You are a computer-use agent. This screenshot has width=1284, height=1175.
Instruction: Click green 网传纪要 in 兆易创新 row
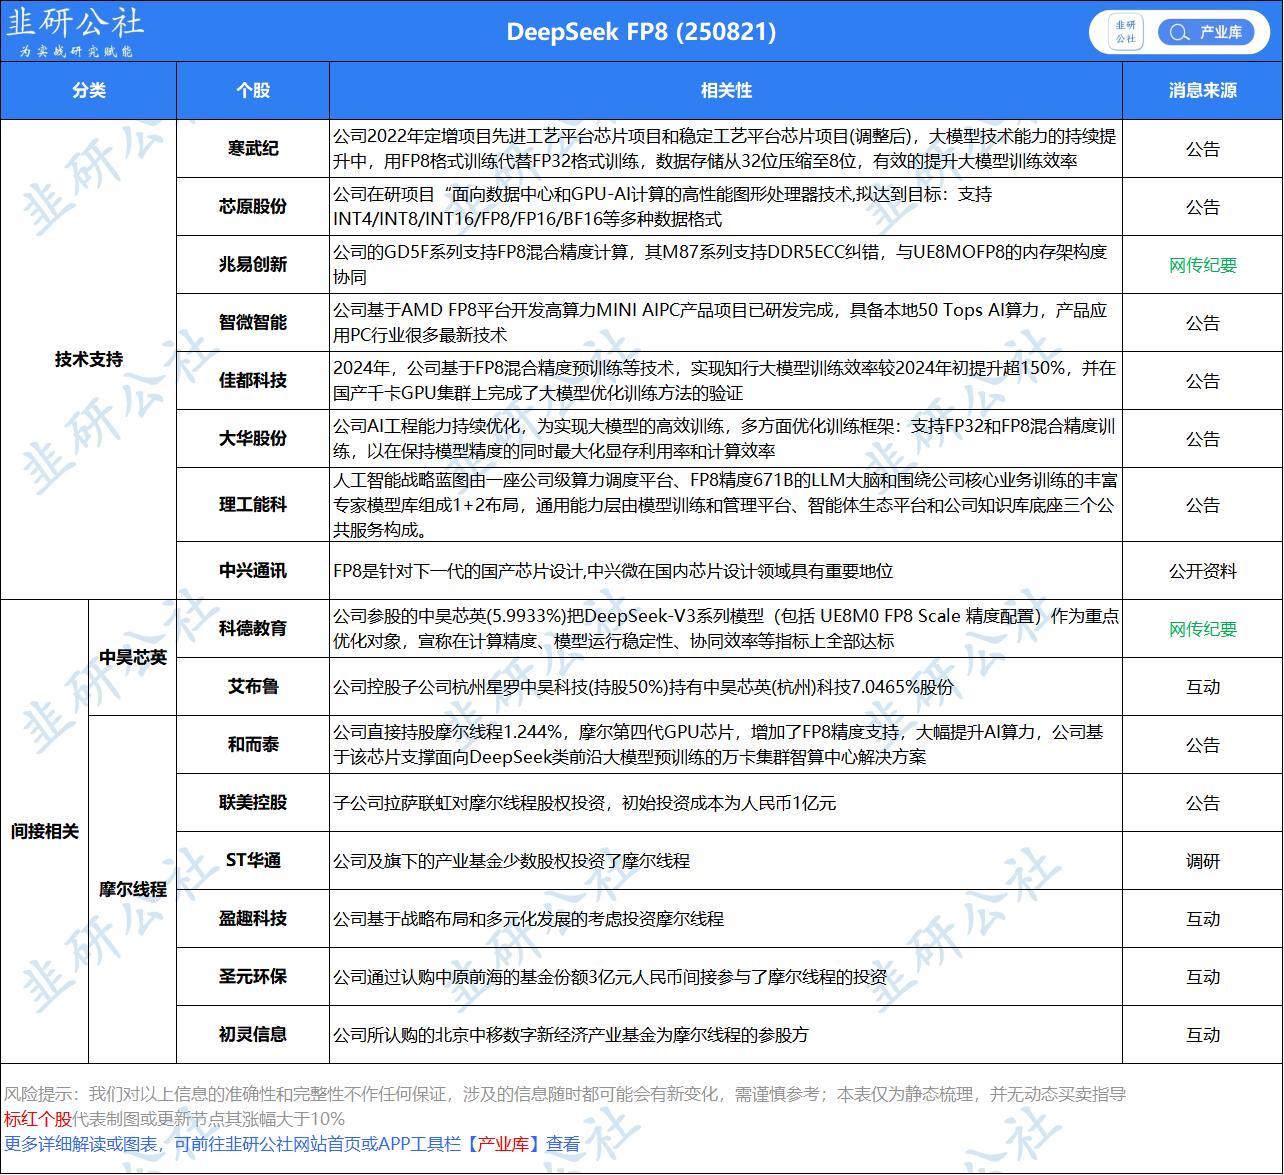point(1202,265)
